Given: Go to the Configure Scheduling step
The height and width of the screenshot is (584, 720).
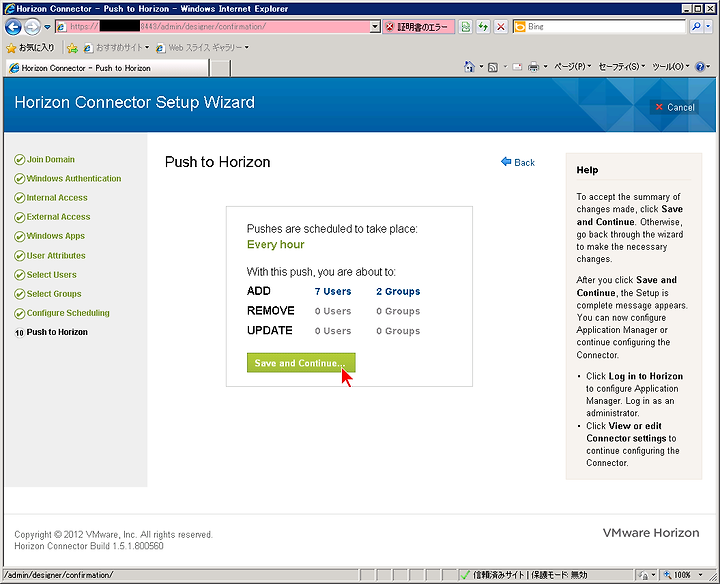Looking at the screenshot, I should [x=68, y=313].
